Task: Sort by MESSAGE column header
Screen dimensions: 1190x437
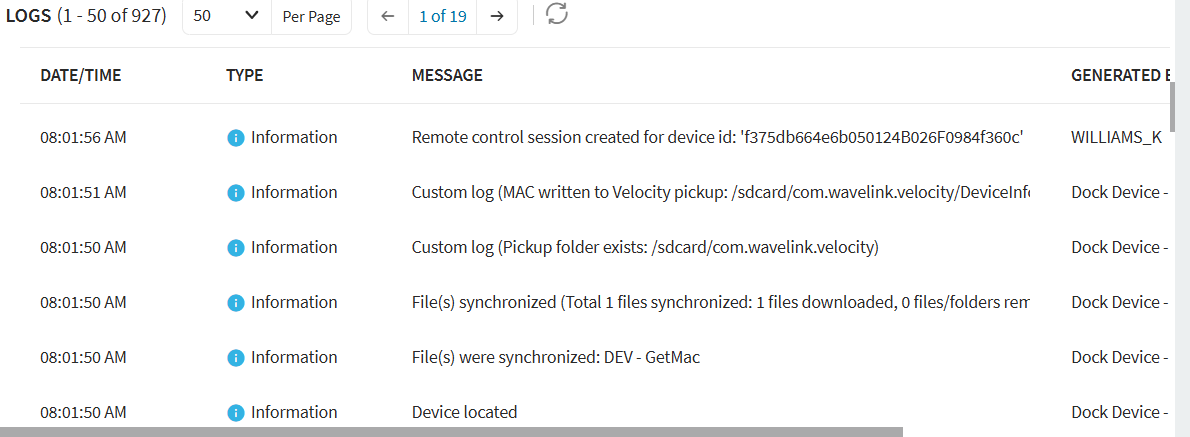Action: [x=447, y=75]
